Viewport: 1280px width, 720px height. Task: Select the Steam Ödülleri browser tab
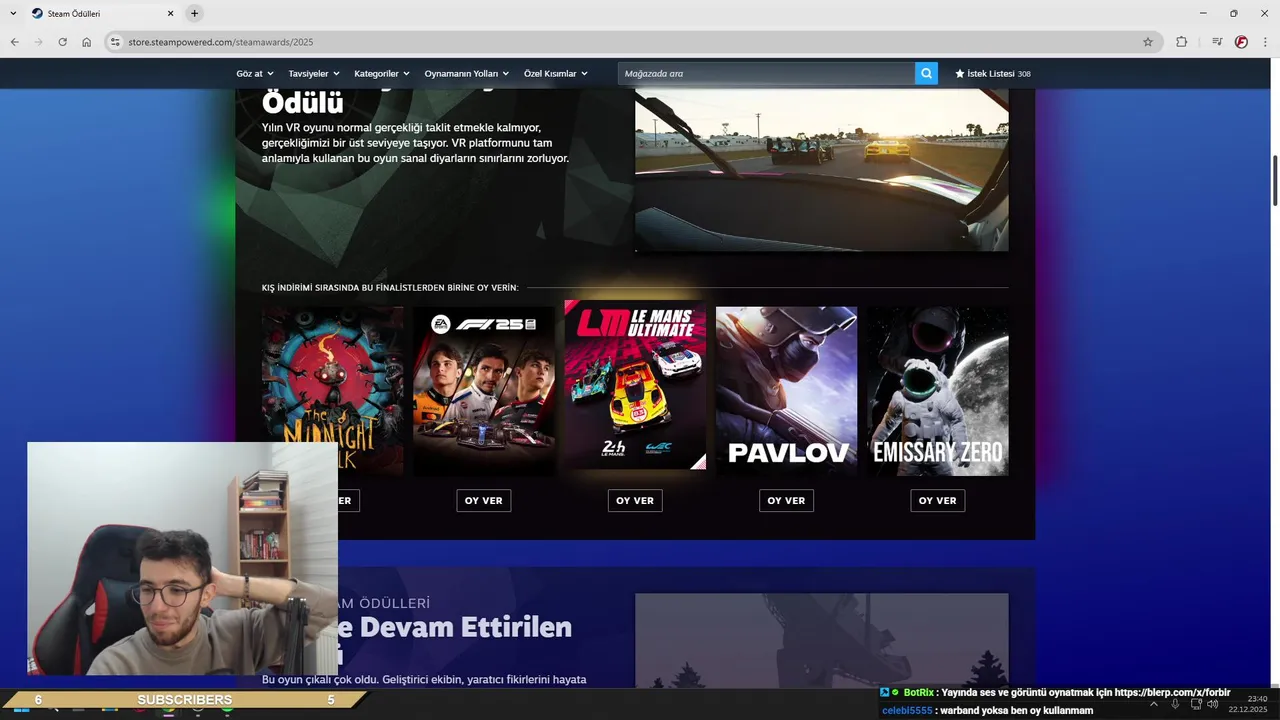pos(100,13)
